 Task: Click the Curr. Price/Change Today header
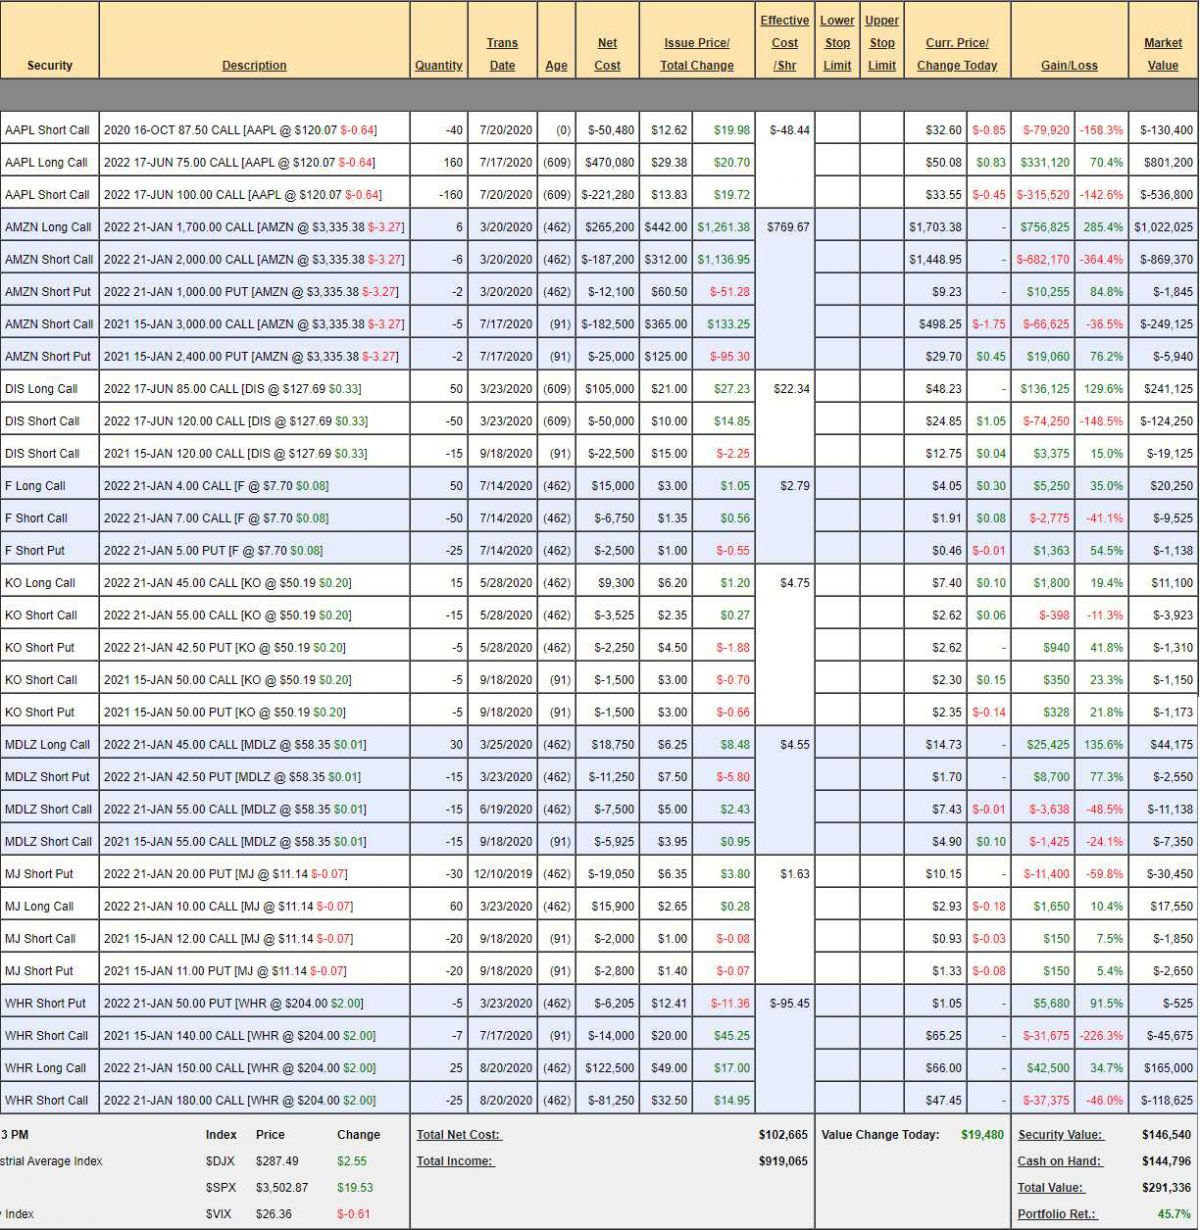pyautogui.click(x=957, y=54)
